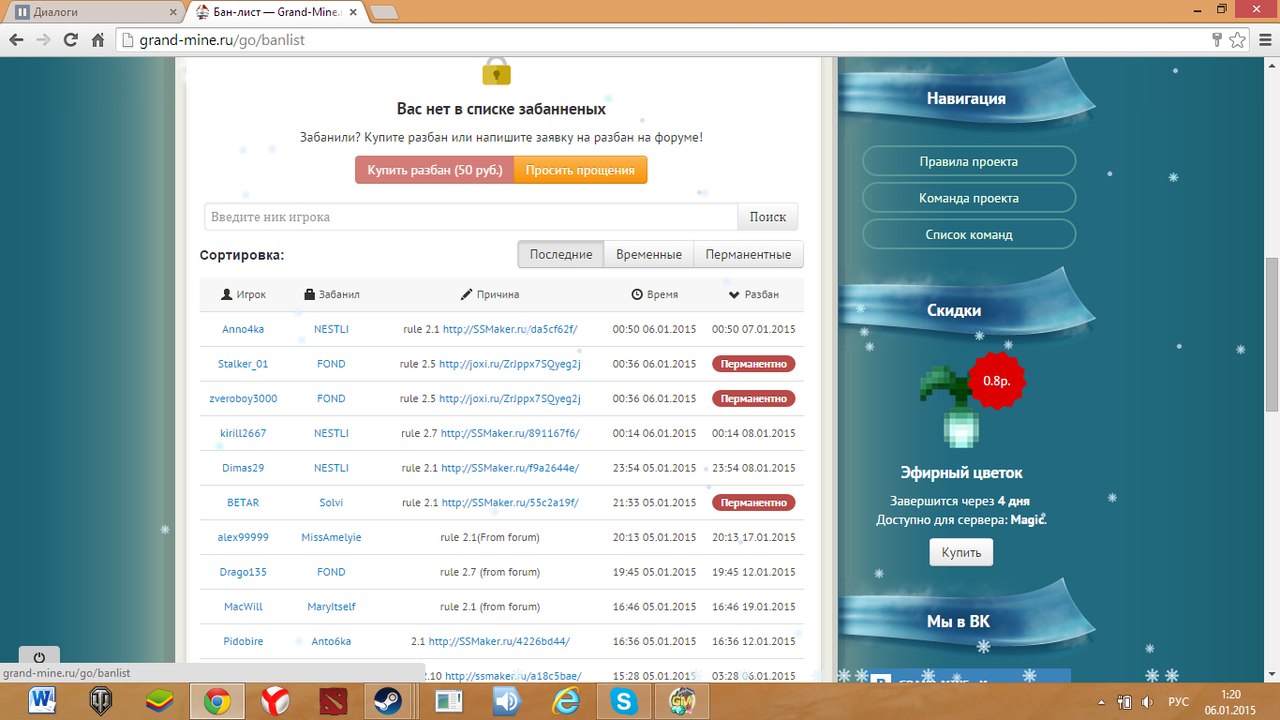Click the Эфирный цветок item image
Screen dimensions: 1280x720
pos(948,409)
